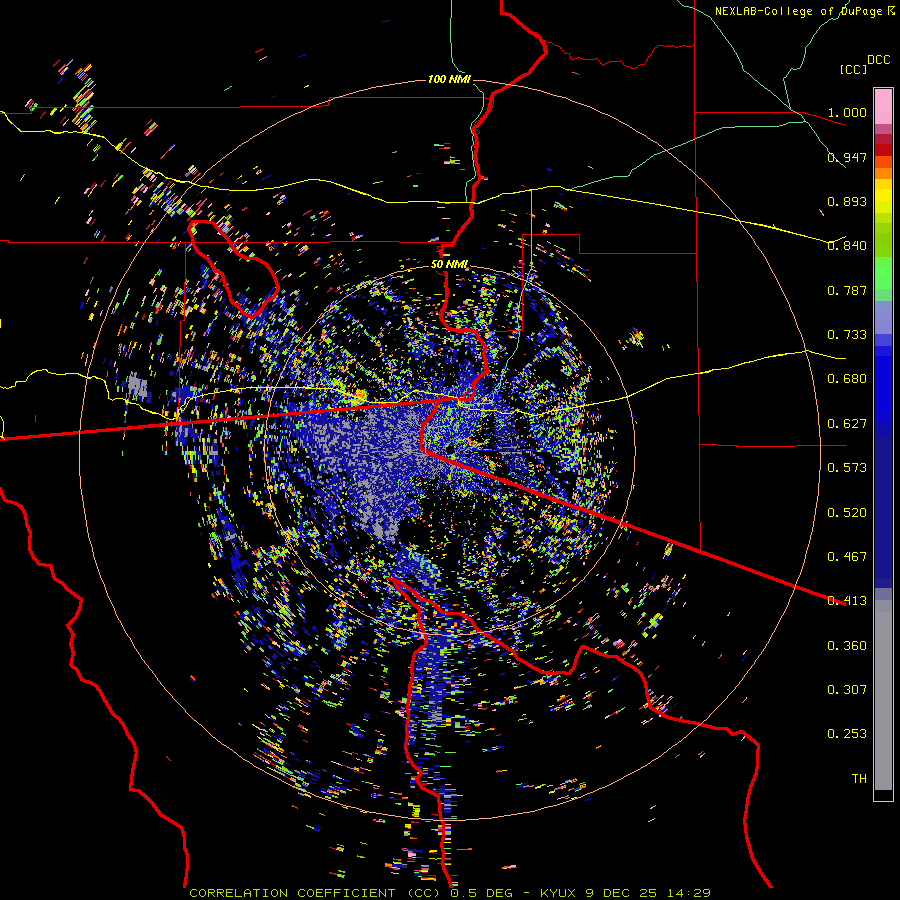Select the 0.840 scale value
900x900 pixels.
(847, 246)
